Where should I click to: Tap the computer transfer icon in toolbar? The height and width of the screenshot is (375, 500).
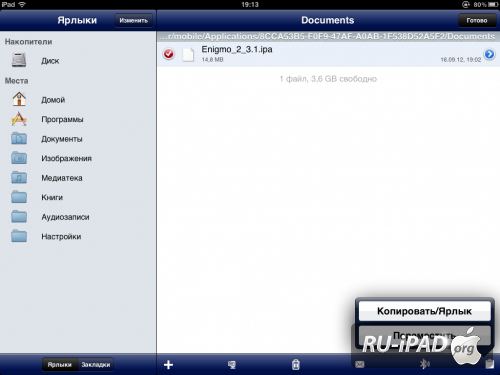coord(232,365)
